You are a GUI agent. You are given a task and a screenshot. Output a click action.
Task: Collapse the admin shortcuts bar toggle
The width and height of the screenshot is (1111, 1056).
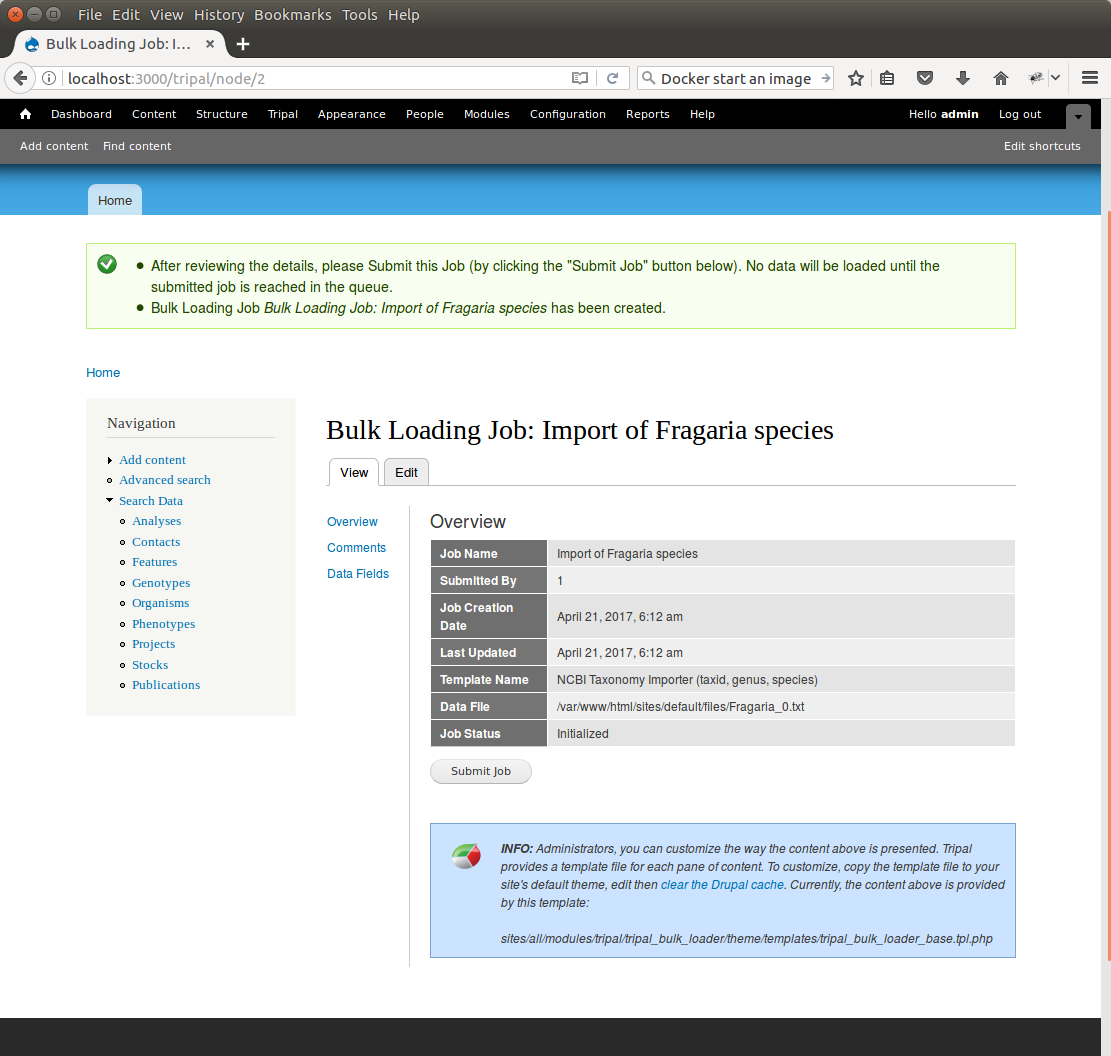[x=1078, y=116]
